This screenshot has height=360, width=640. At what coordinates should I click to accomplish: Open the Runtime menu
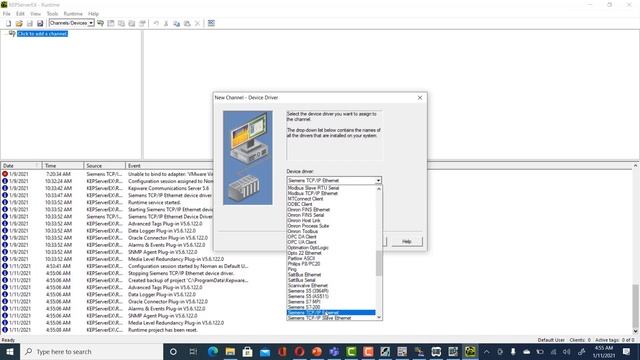click(x=73, y=13)
